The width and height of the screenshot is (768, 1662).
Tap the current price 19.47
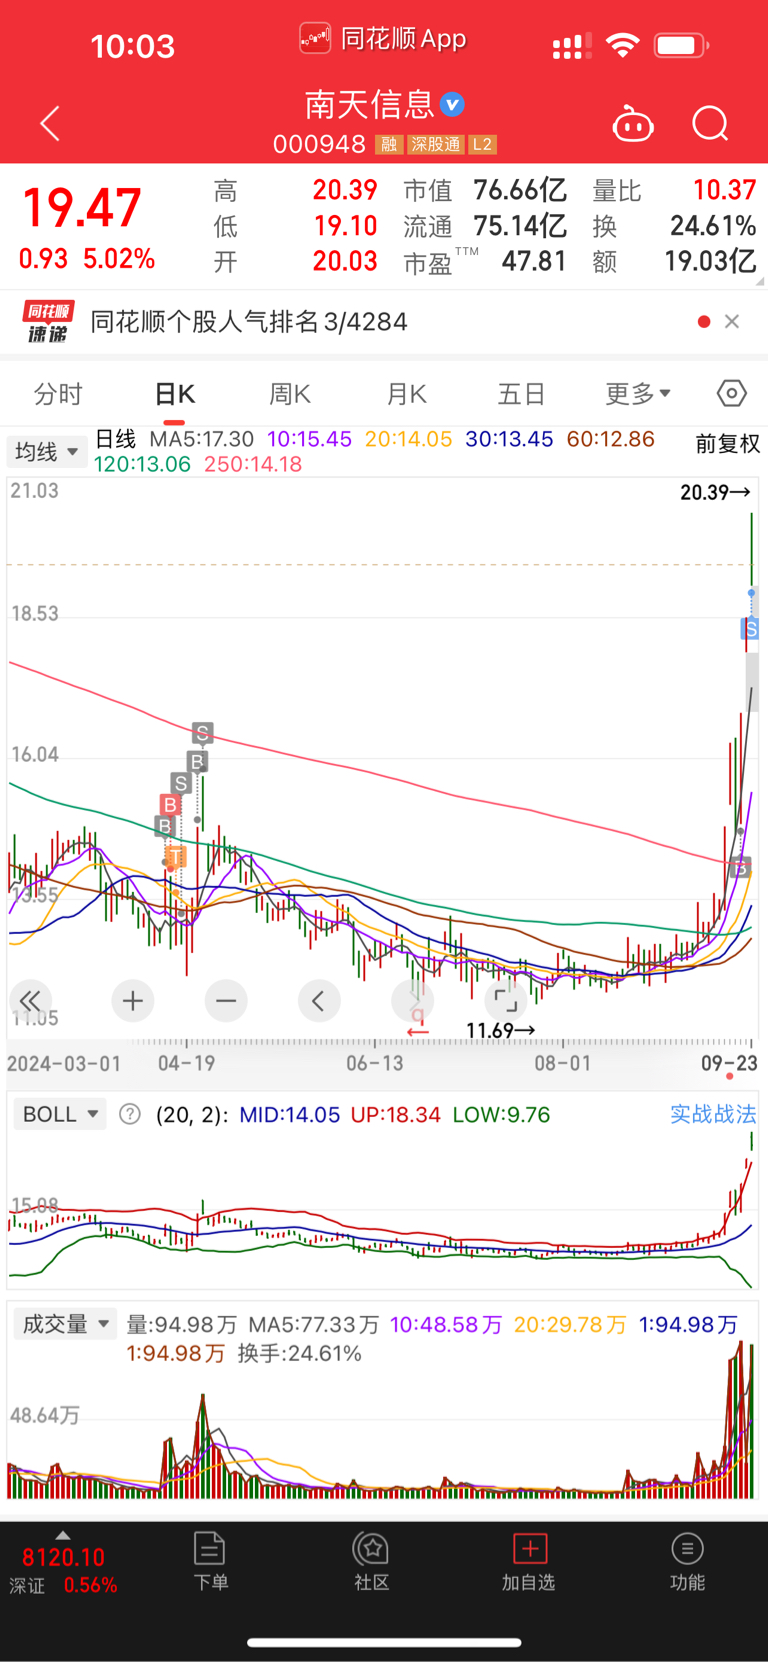(82, 209)
